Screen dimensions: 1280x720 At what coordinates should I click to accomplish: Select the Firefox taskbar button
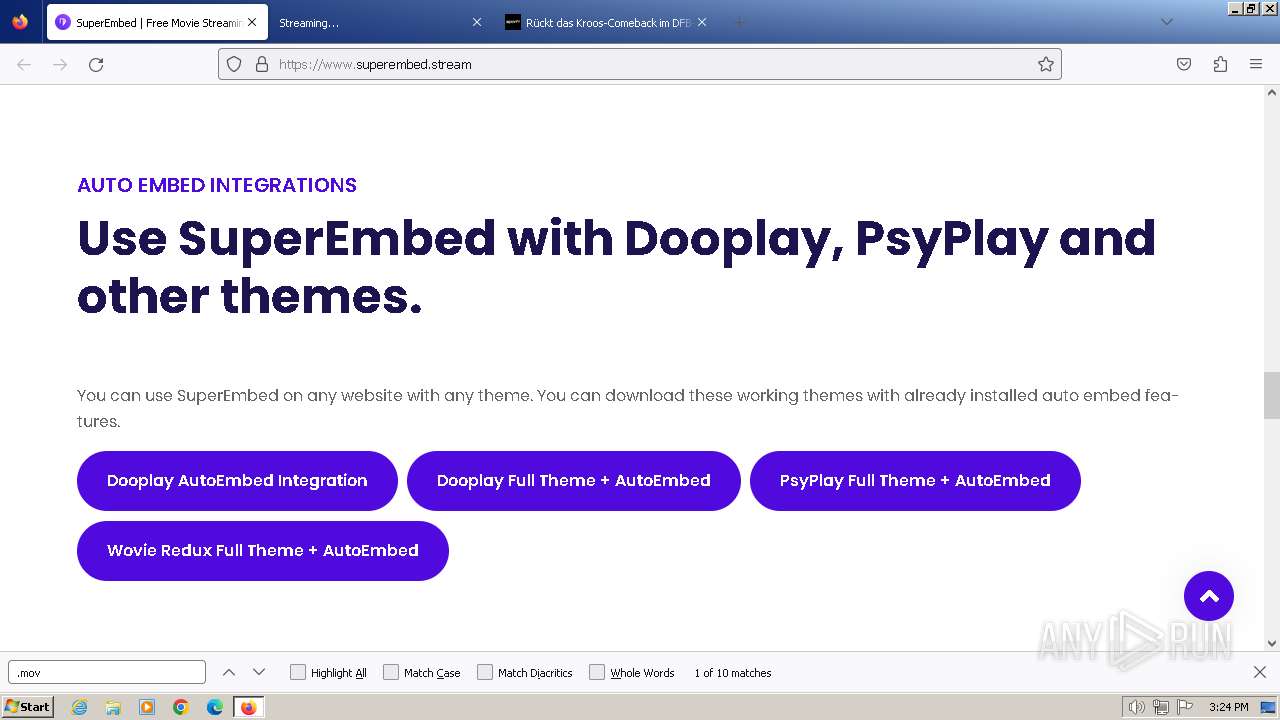point(248,707)
